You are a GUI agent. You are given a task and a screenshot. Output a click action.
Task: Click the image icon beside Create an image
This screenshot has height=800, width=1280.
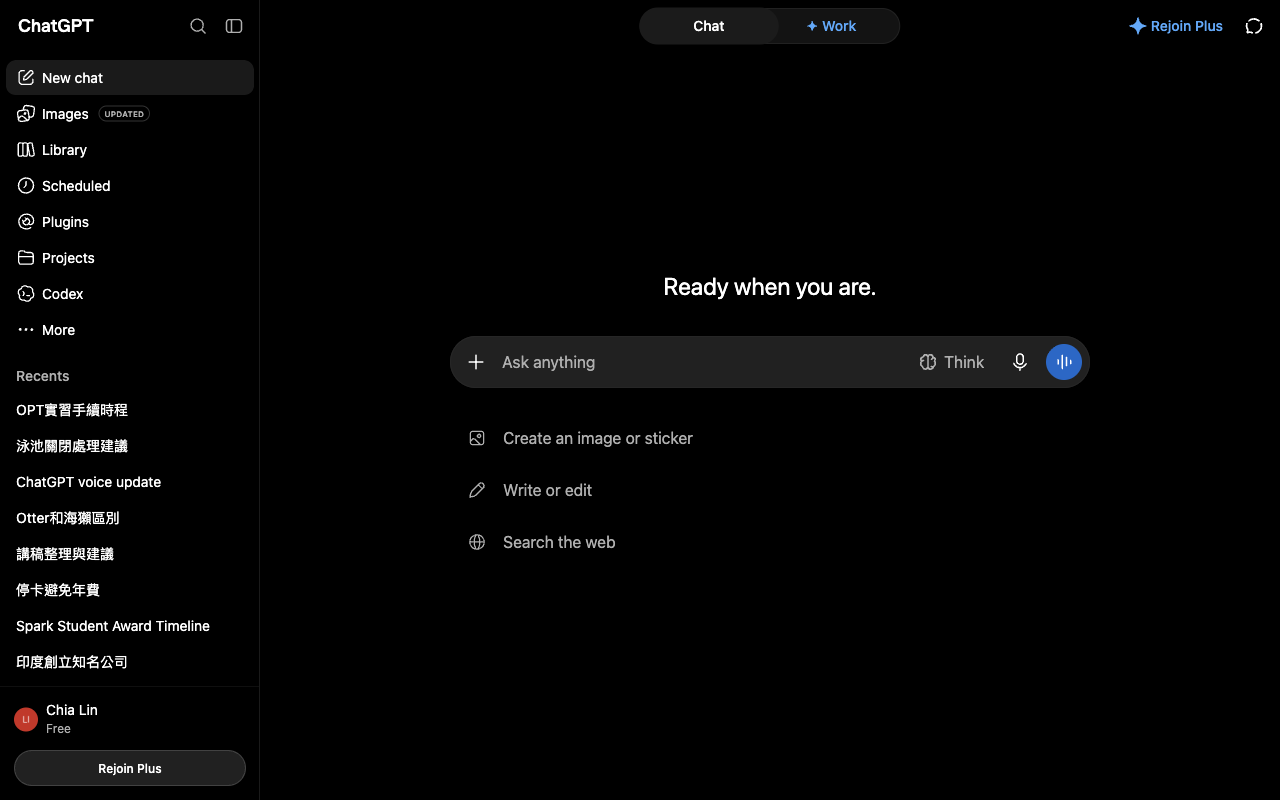click(477, 438)
